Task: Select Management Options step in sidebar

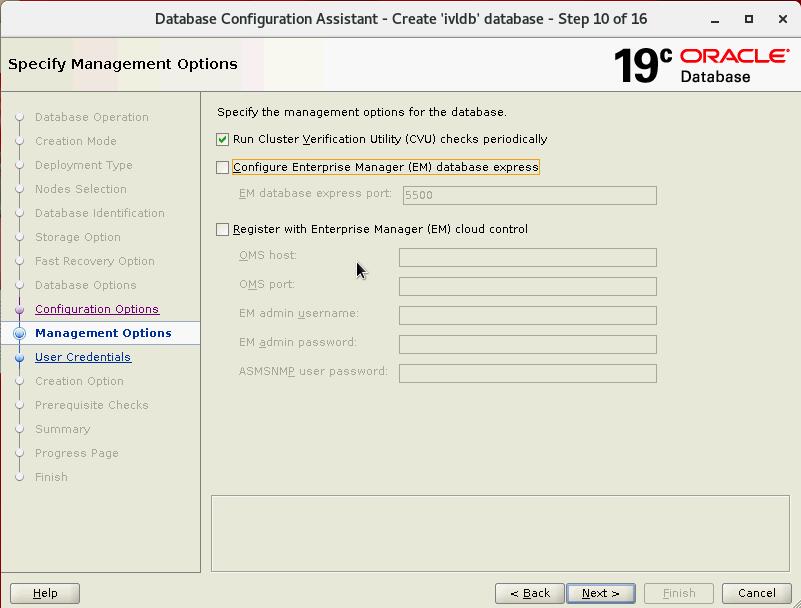Action: 103,334
